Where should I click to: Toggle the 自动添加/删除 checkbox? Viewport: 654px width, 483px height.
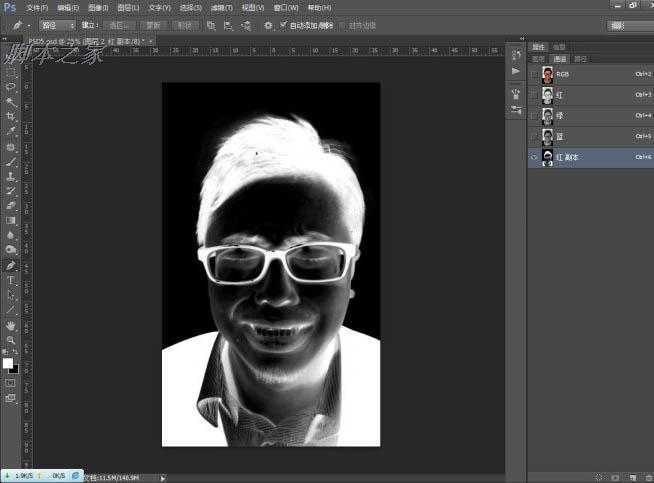coord(283,24)
